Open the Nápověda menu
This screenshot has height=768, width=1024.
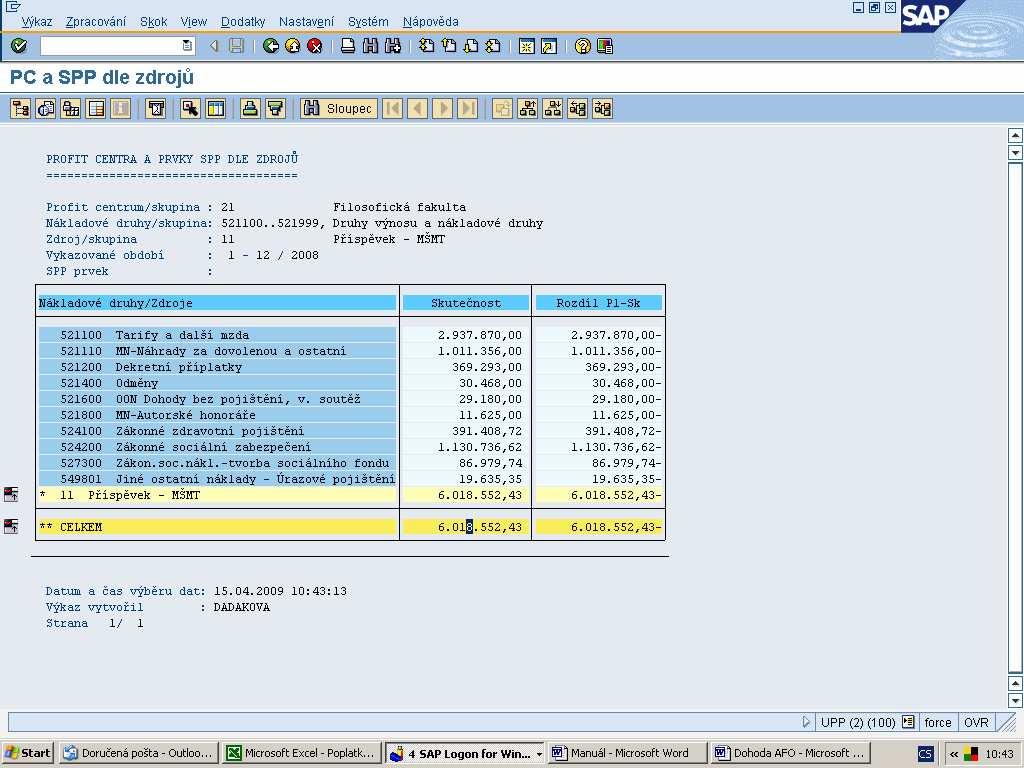pyautogui.click(x=430, y=22)
